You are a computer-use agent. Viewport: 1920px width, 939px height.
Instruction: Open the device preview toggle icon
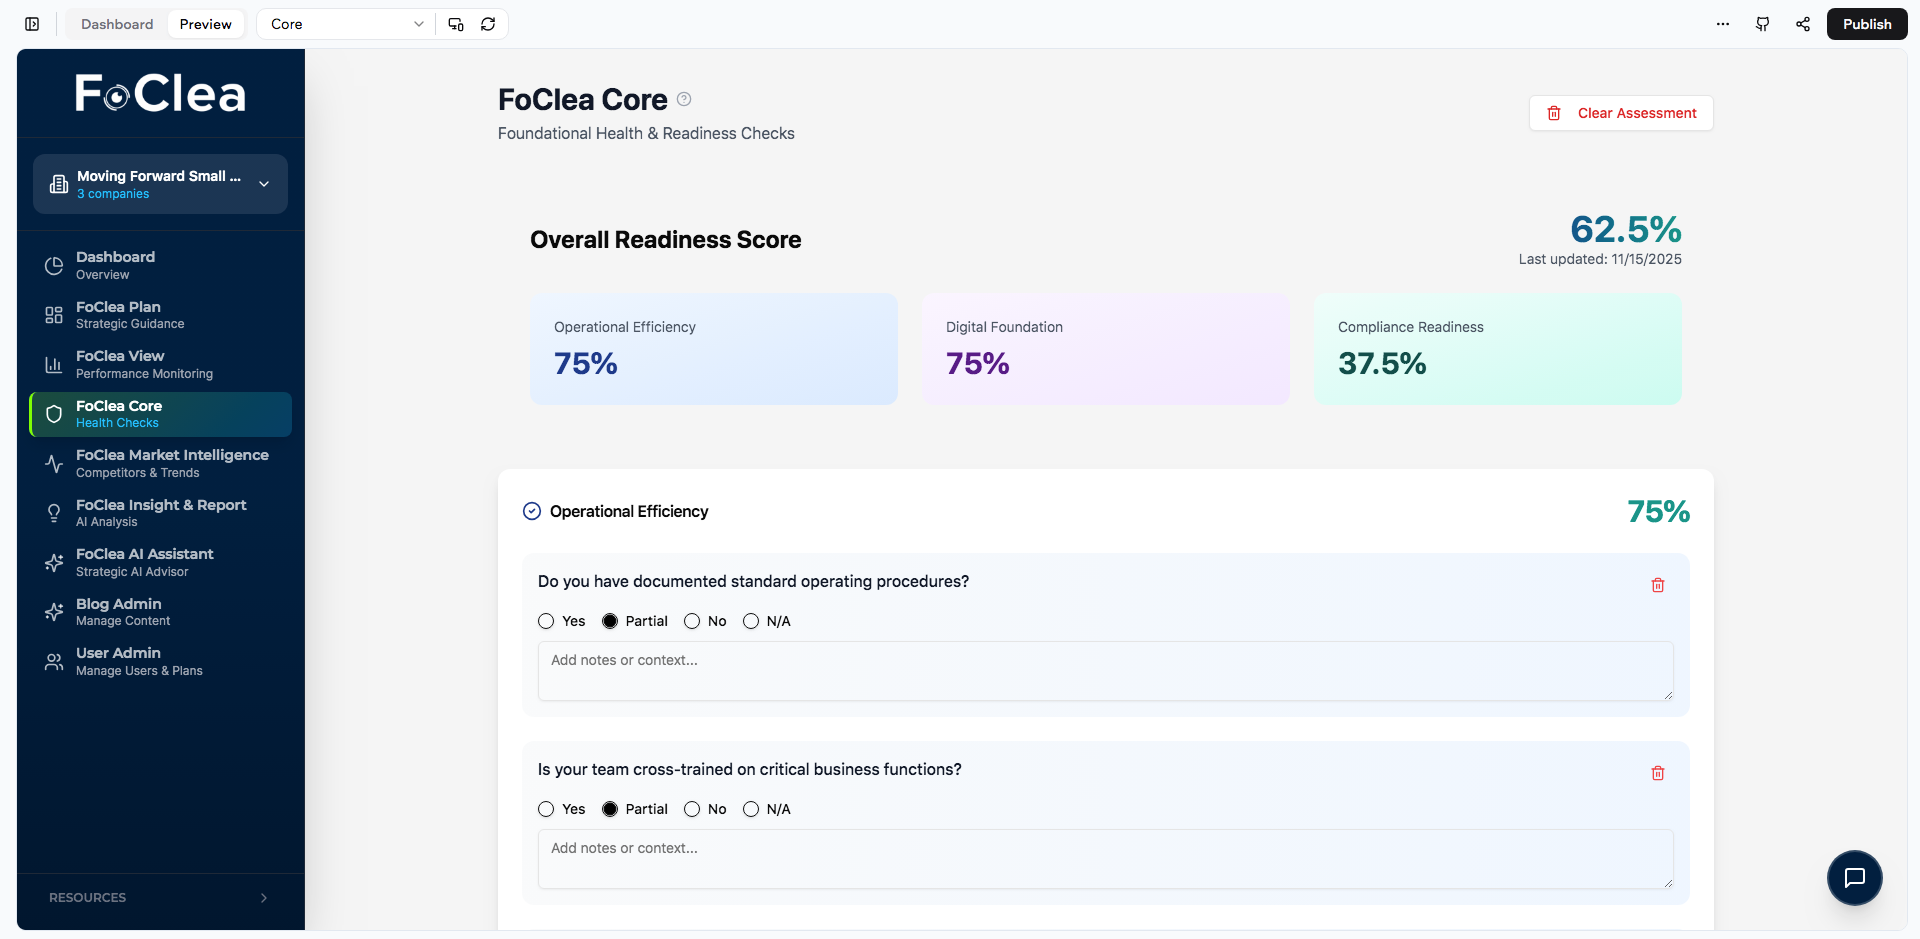[455, 23]
